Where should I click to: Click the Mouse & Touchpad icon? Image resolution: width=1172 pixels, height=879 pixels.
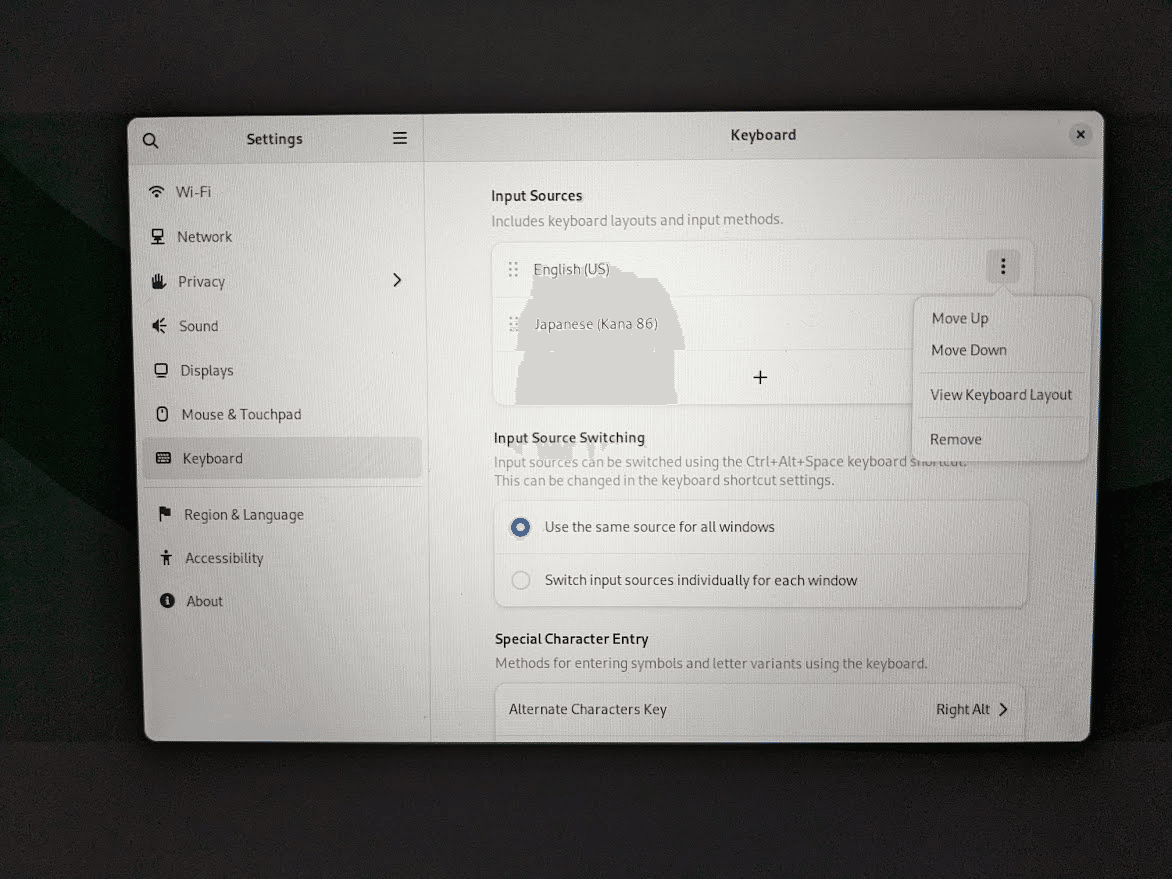(x=162, y=414)
